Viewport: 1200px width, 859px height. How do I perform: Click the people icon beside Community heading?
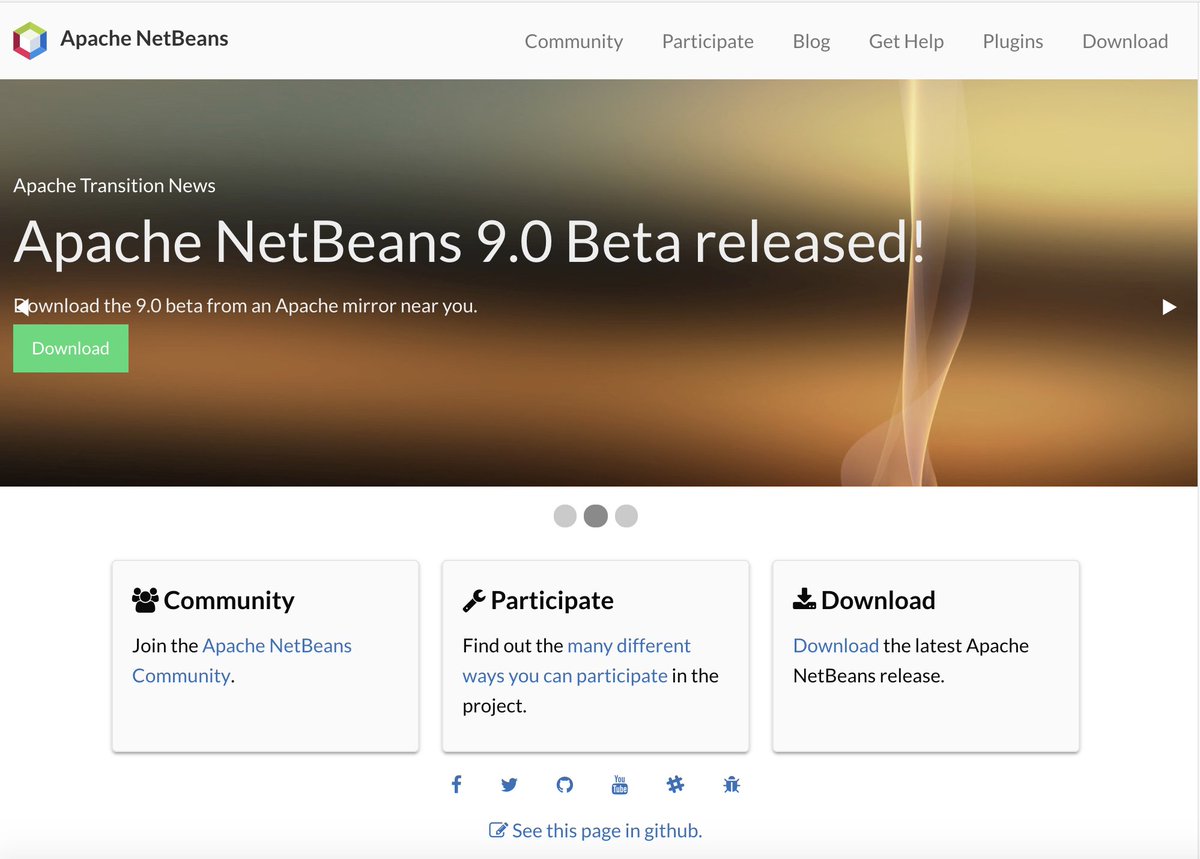click(145, 600)
